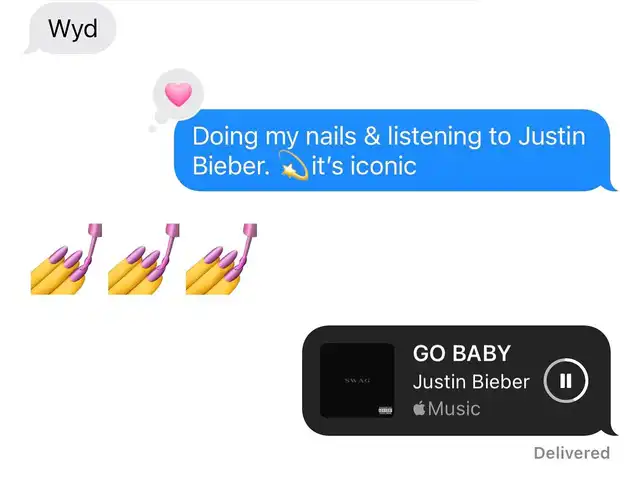640x480 pixels.
Task: Click the circular progress ring around pause
Action: pos(565,381)
